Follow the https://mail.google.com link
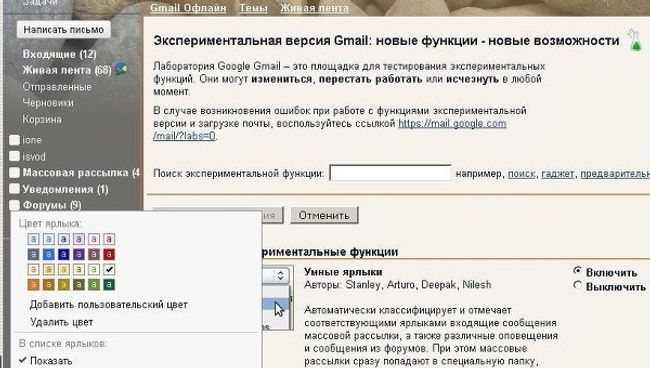 (x=452, y=123)
